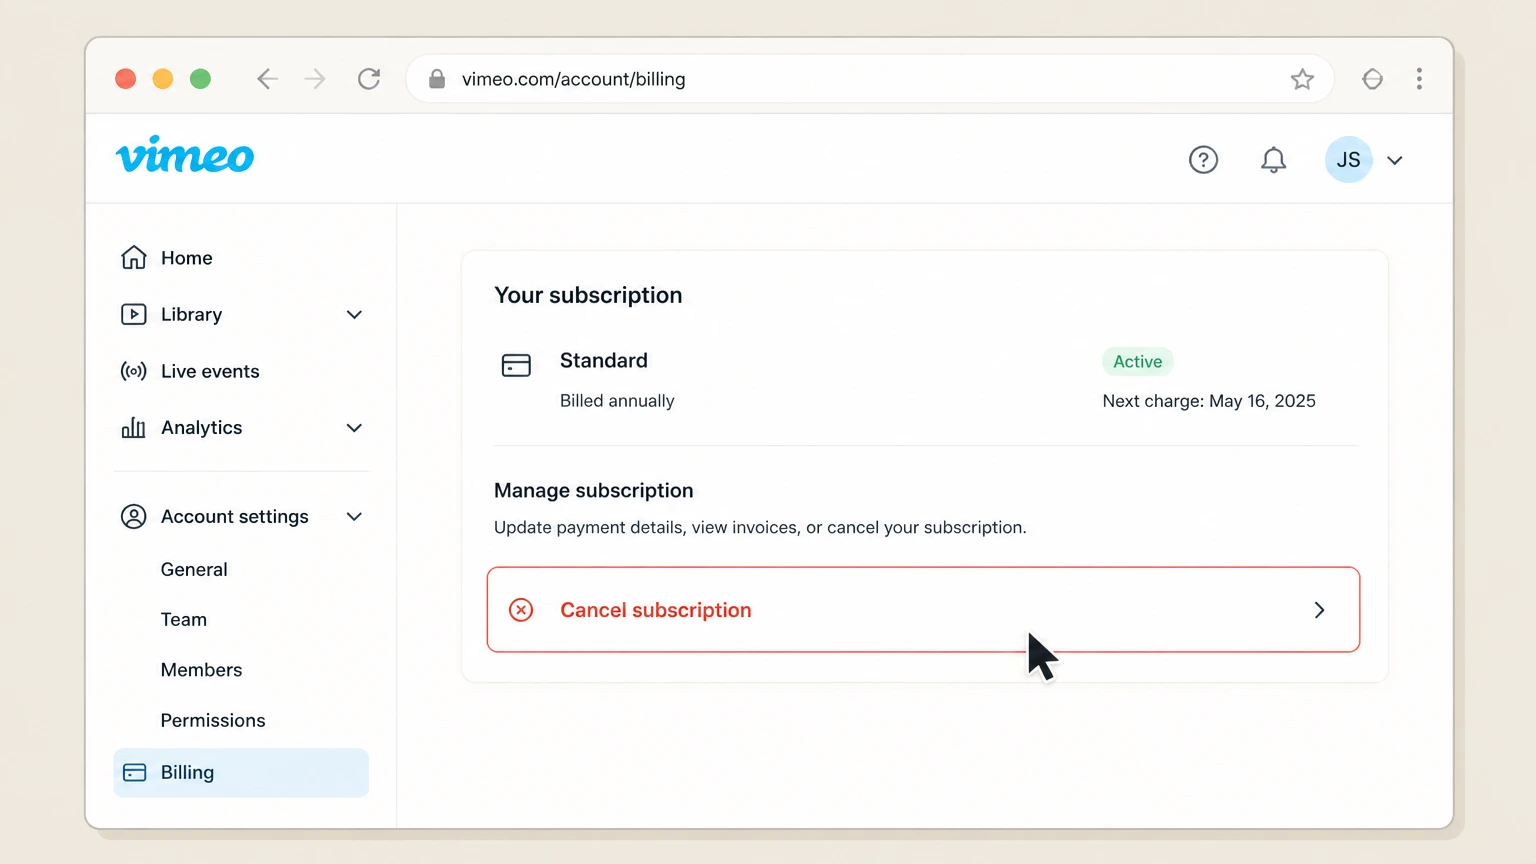Expand the Library chevron
Viewport: 1536px width, 864px height.
click(x=354, y=314)
